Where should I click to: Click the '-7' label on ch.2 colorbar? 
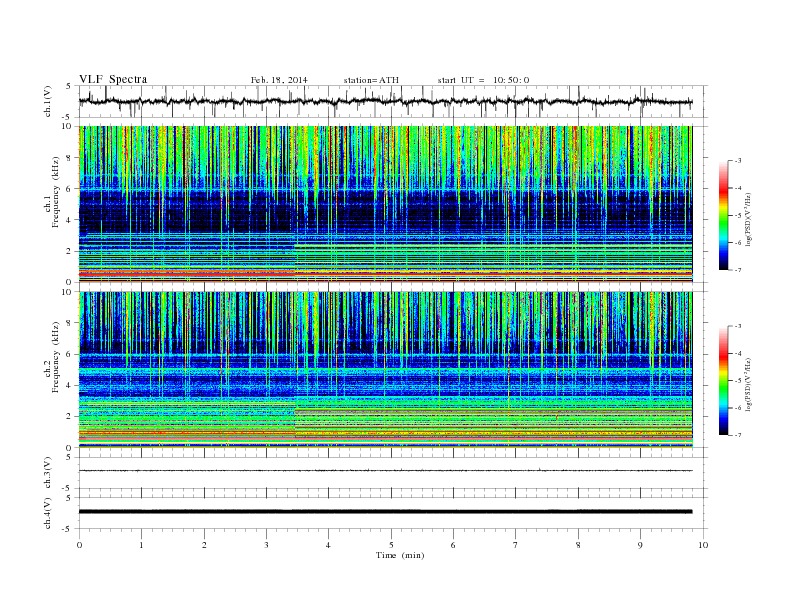[x=737, y=435]
